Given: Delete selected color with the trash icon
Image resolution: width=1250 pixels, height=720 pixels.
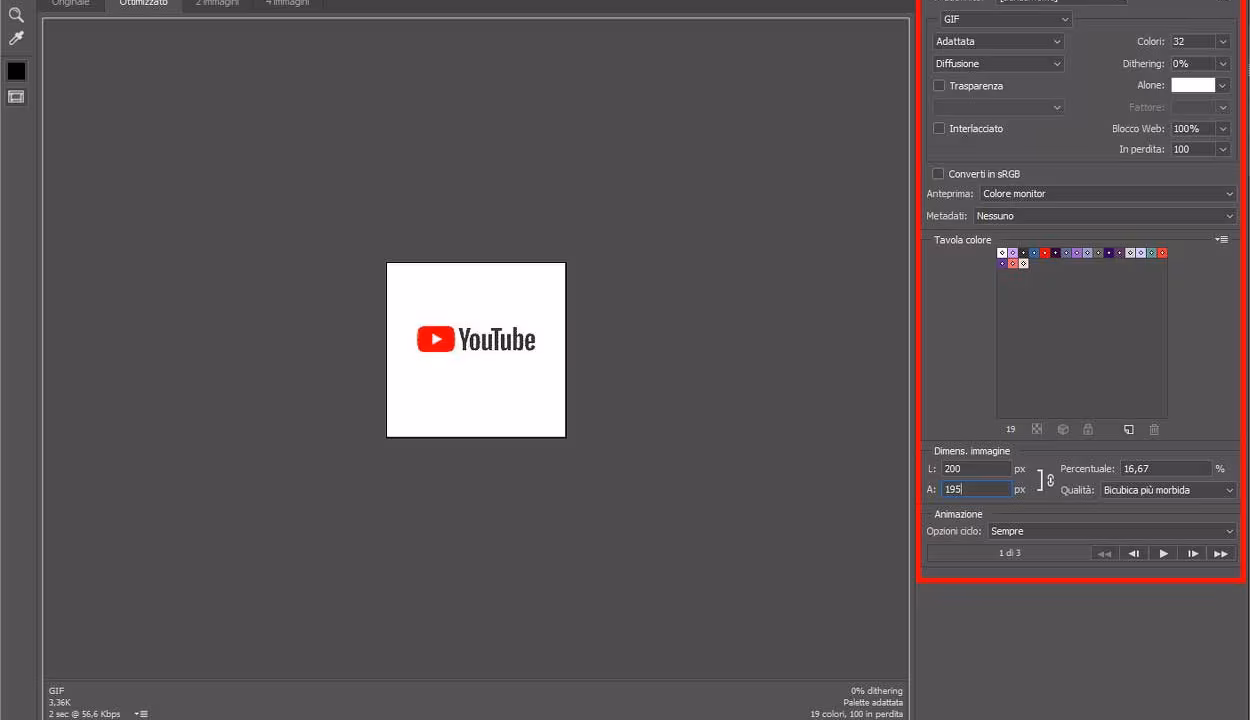Looking at the screenshot, I should (x=1154, y=429).
